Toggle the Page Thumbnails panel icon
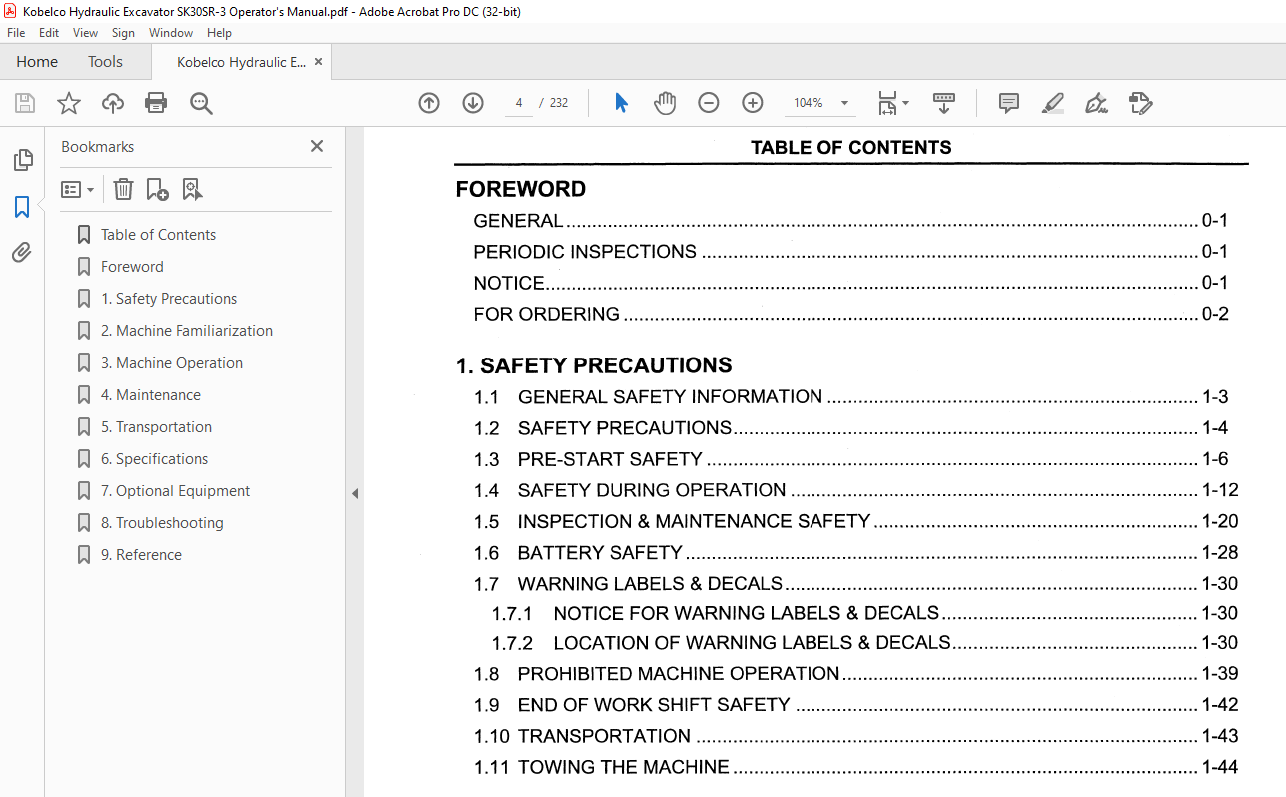The width and height of the screenshot is (1286, 797). (x=22, y=160)
